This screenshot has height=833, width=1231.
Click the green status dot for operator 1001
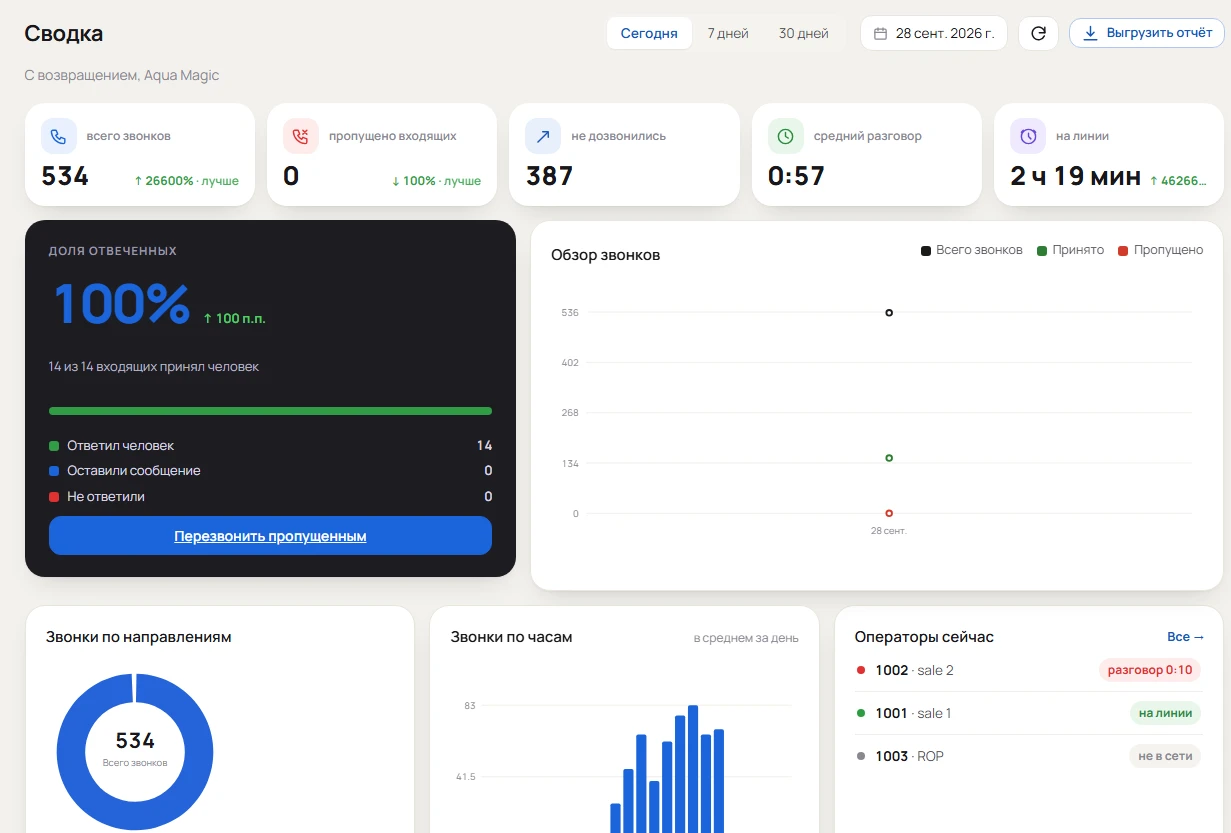click(x=861, y=713)
